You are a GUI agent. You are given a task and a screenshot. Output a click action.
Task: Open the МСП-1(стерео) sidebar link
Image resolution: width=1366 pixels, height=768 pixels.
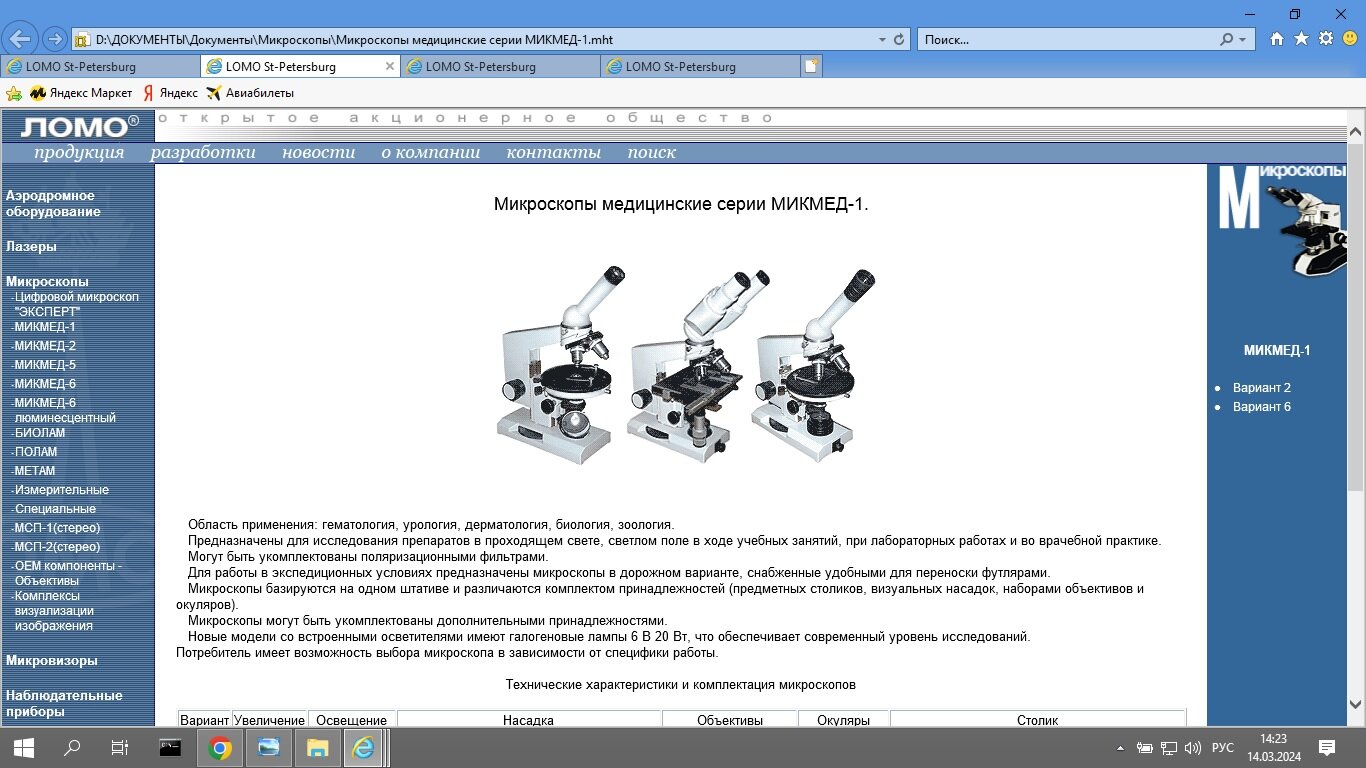pyautogui.click(x=56, y=528)
